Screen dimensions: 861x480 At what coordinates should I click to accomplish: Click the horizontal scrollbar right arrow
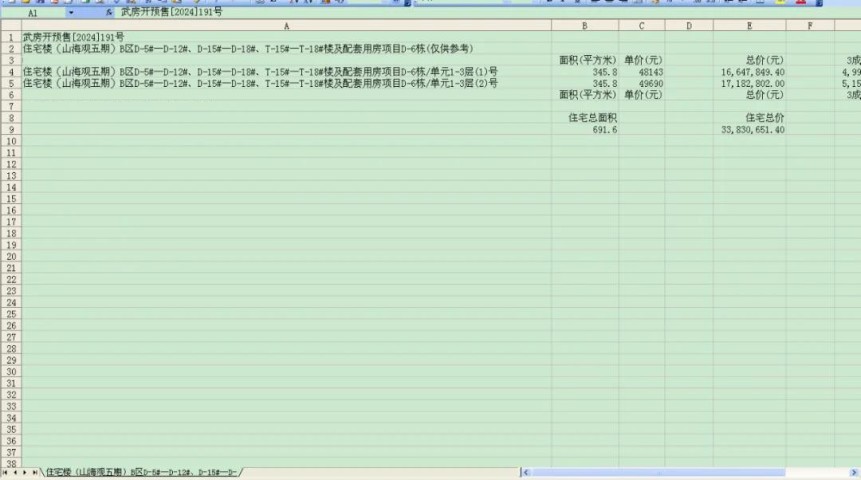coord(854,472)
